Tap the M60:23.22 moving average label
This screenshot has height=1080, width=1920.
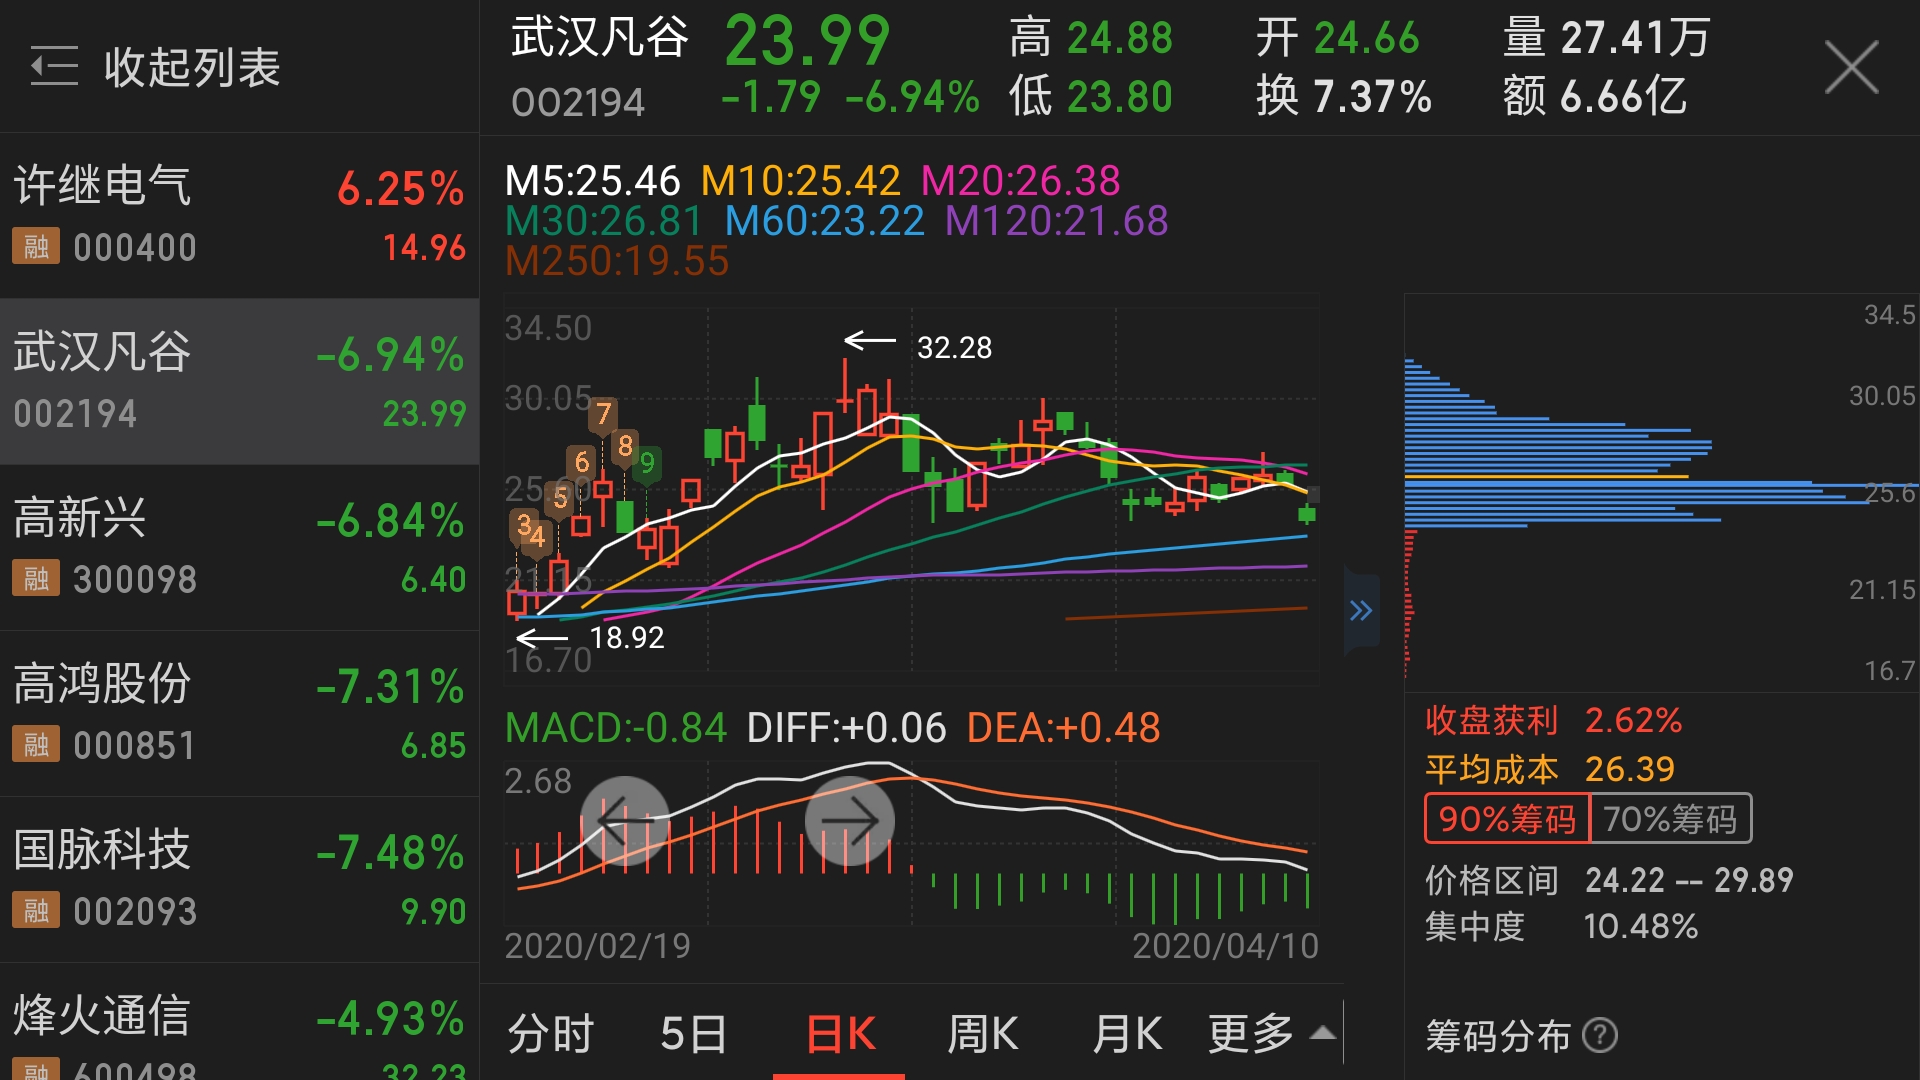(x=824, y=221)
